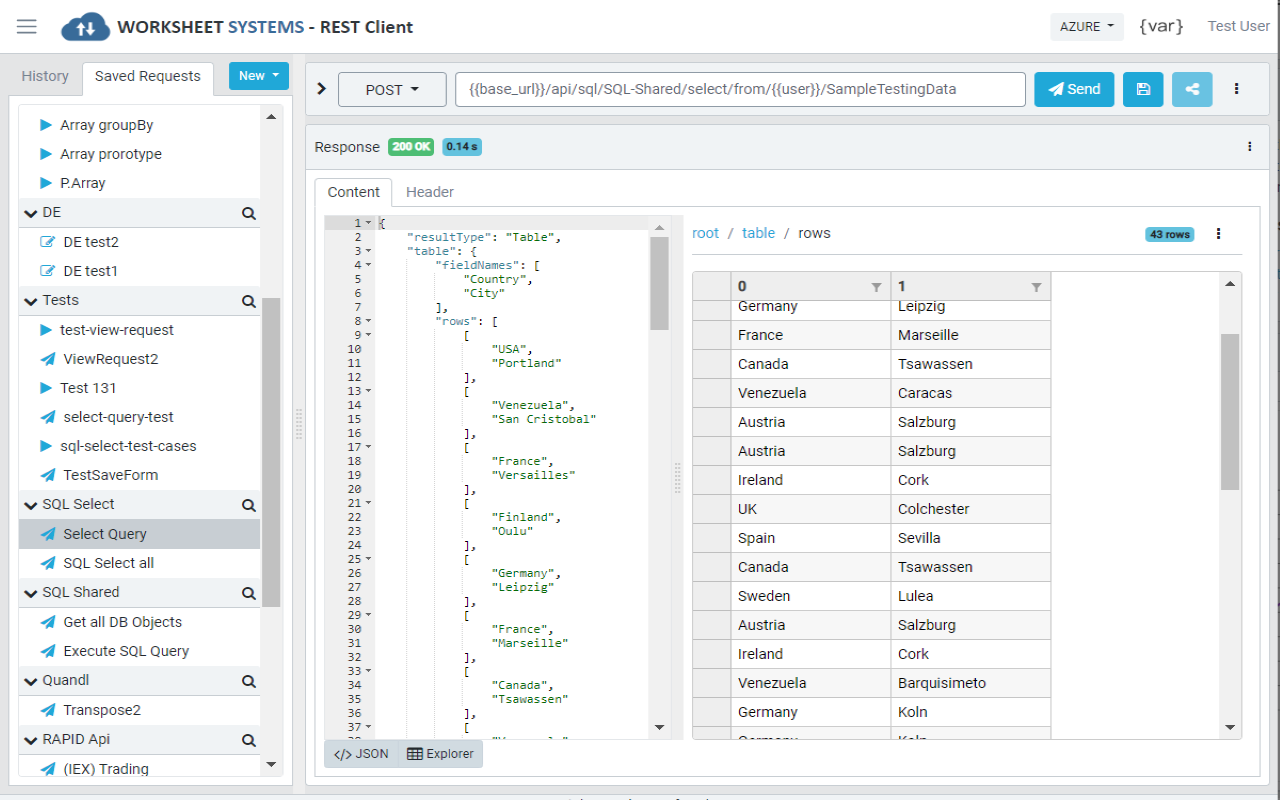Select the Caracas cell
Viewport: 1280px width, 800px height.
(970, 393)
